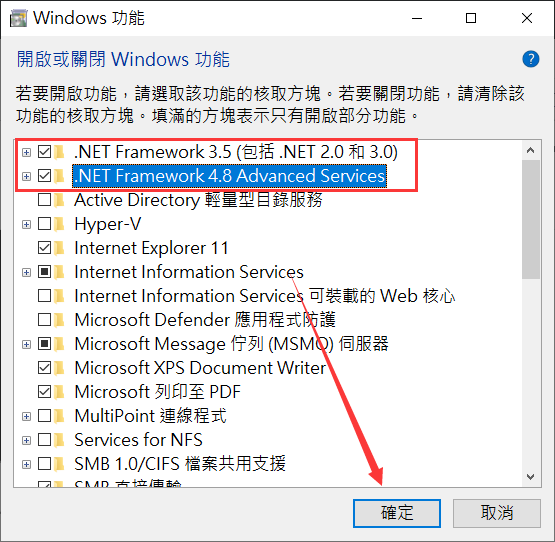Check the Microsoft Defender 應用程式防護 checkbox
This screenshot has width=555, height=542.
pos(45,320)
